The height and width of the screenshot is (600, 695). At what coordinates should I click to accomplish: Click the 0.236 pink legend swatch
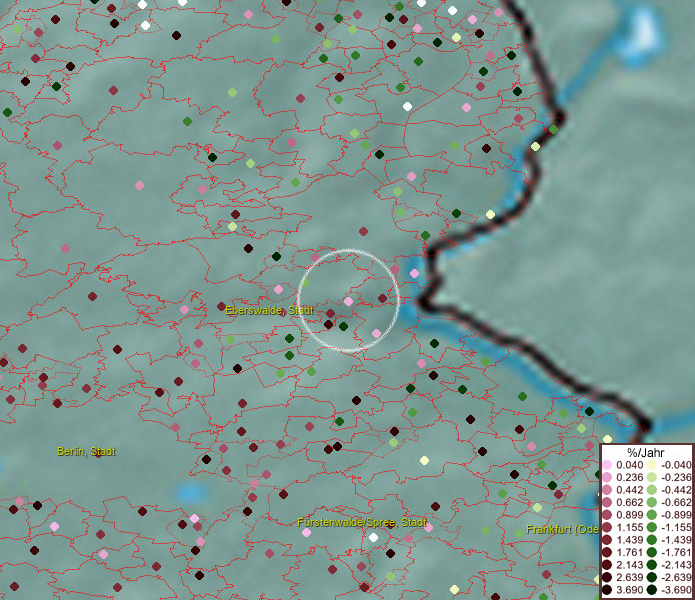pyautogui.click(x=607, y=477)
